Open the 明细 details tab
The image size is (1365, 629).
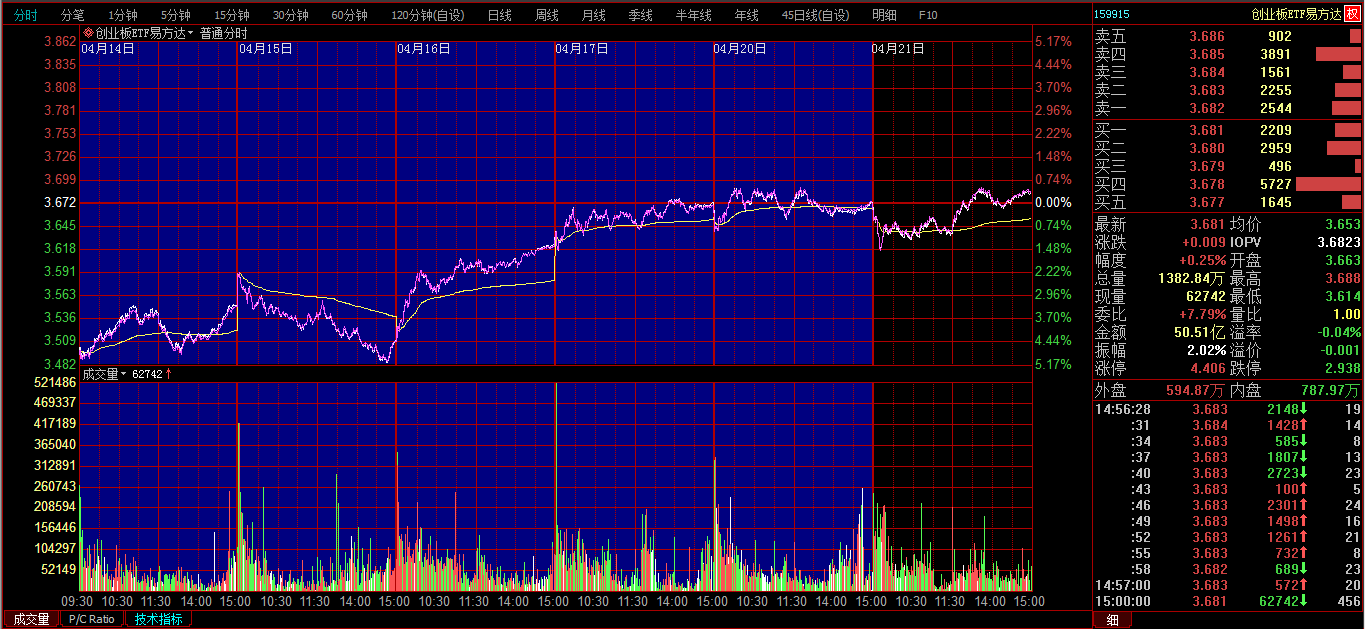coord(884,15)
